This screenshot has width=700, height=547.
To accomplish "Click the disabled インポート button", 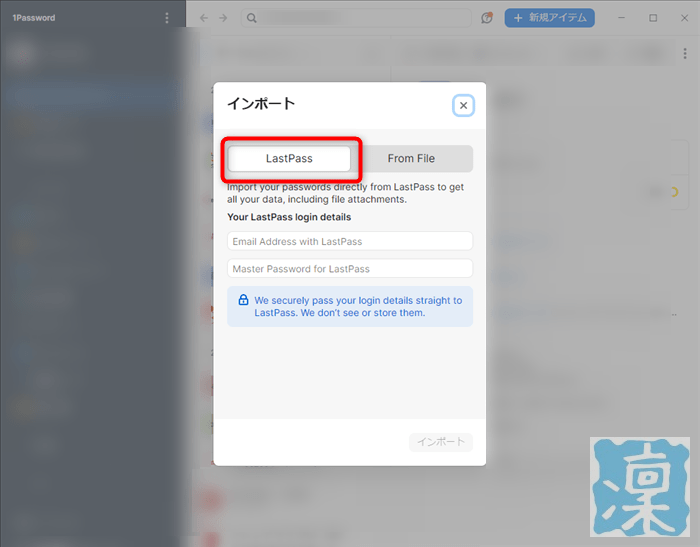I will pos(441,442).
